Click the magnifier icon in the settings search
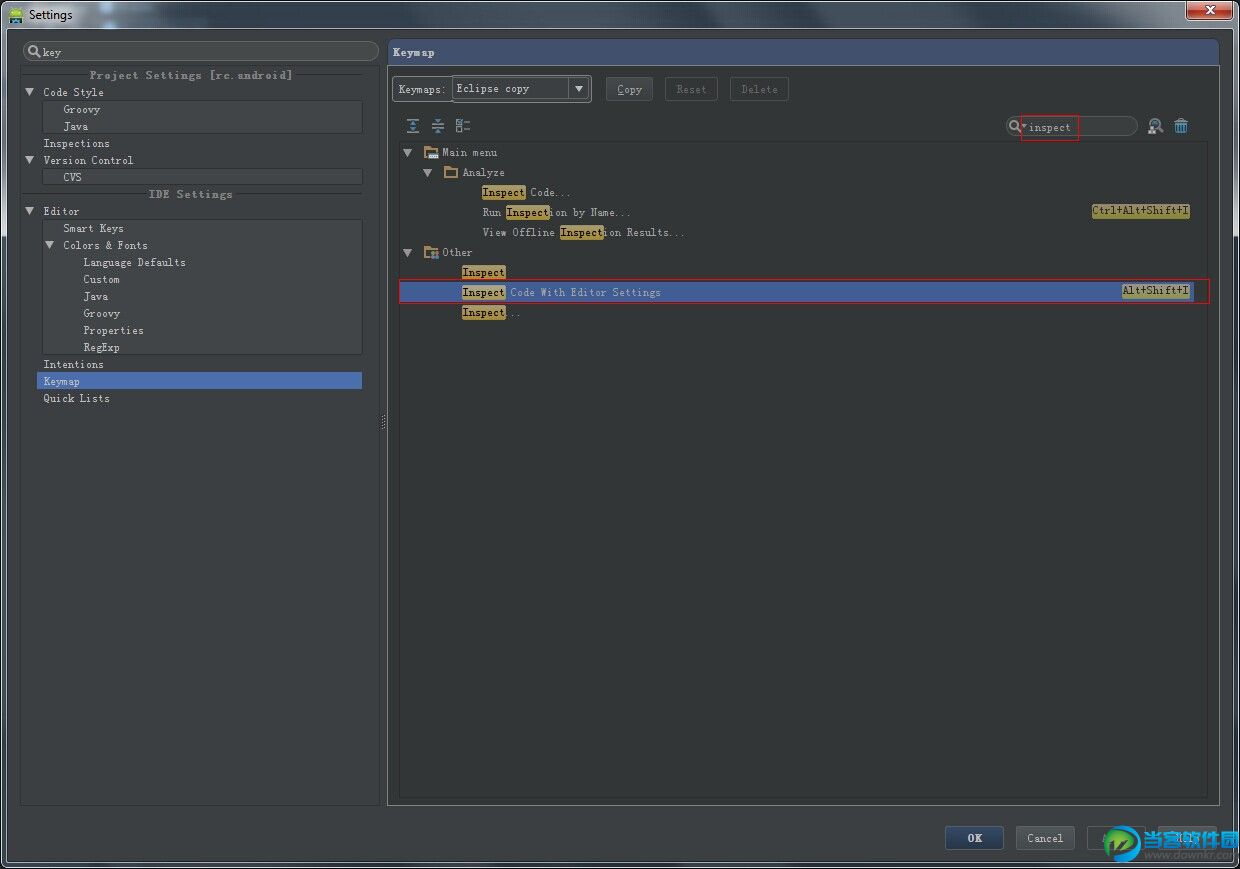The image size is (1240, 869). 34,51
